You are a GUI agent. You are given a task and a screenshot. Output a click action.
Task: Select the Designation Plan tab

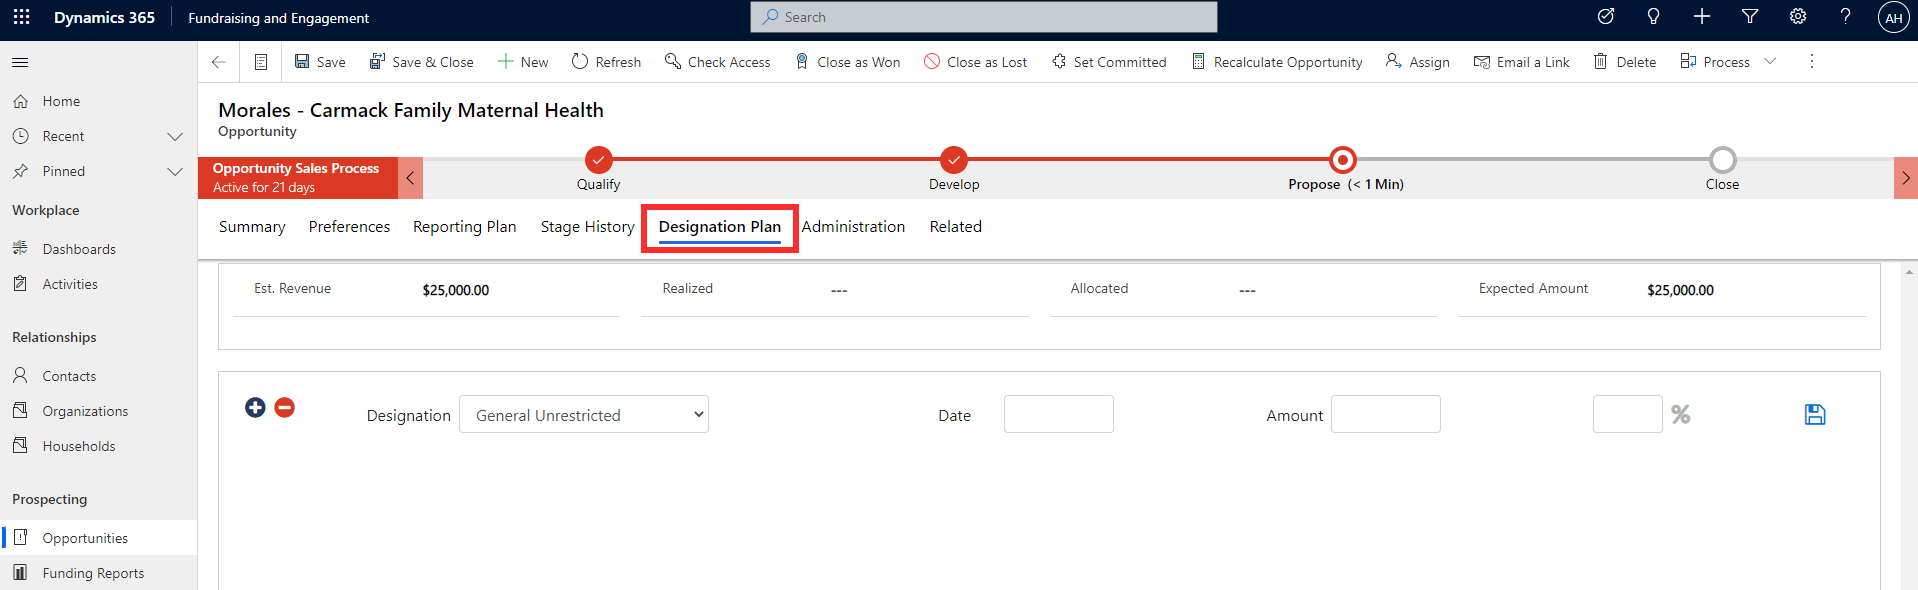pos(719,227)
